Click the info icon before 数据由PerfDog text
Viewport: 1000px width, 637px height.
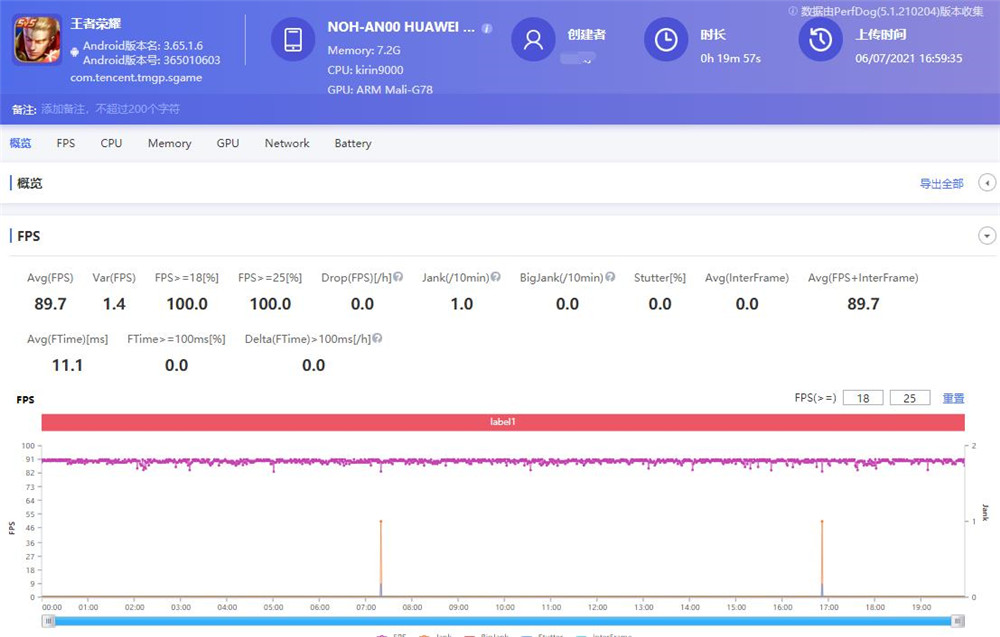tap(793, 11)
